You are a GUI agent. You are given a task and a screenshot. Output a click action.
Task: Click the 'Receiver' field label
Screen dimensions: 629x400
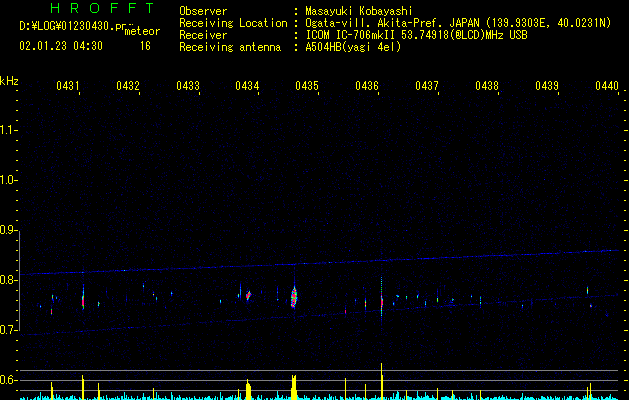coord(203,35)
